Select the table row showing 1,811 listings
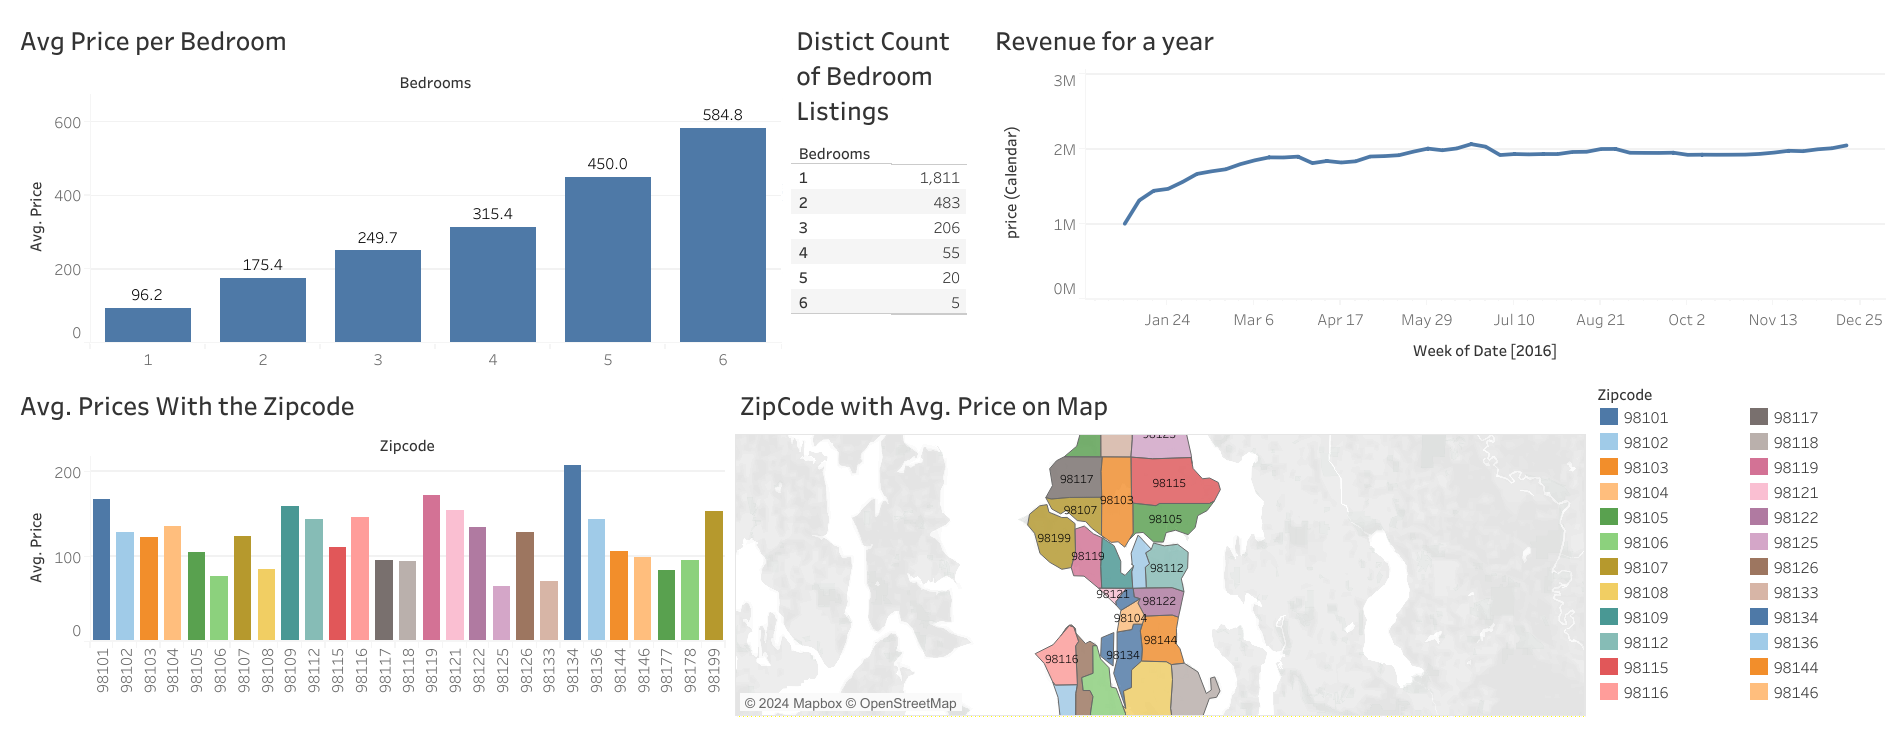 click(x=878, y=178)
